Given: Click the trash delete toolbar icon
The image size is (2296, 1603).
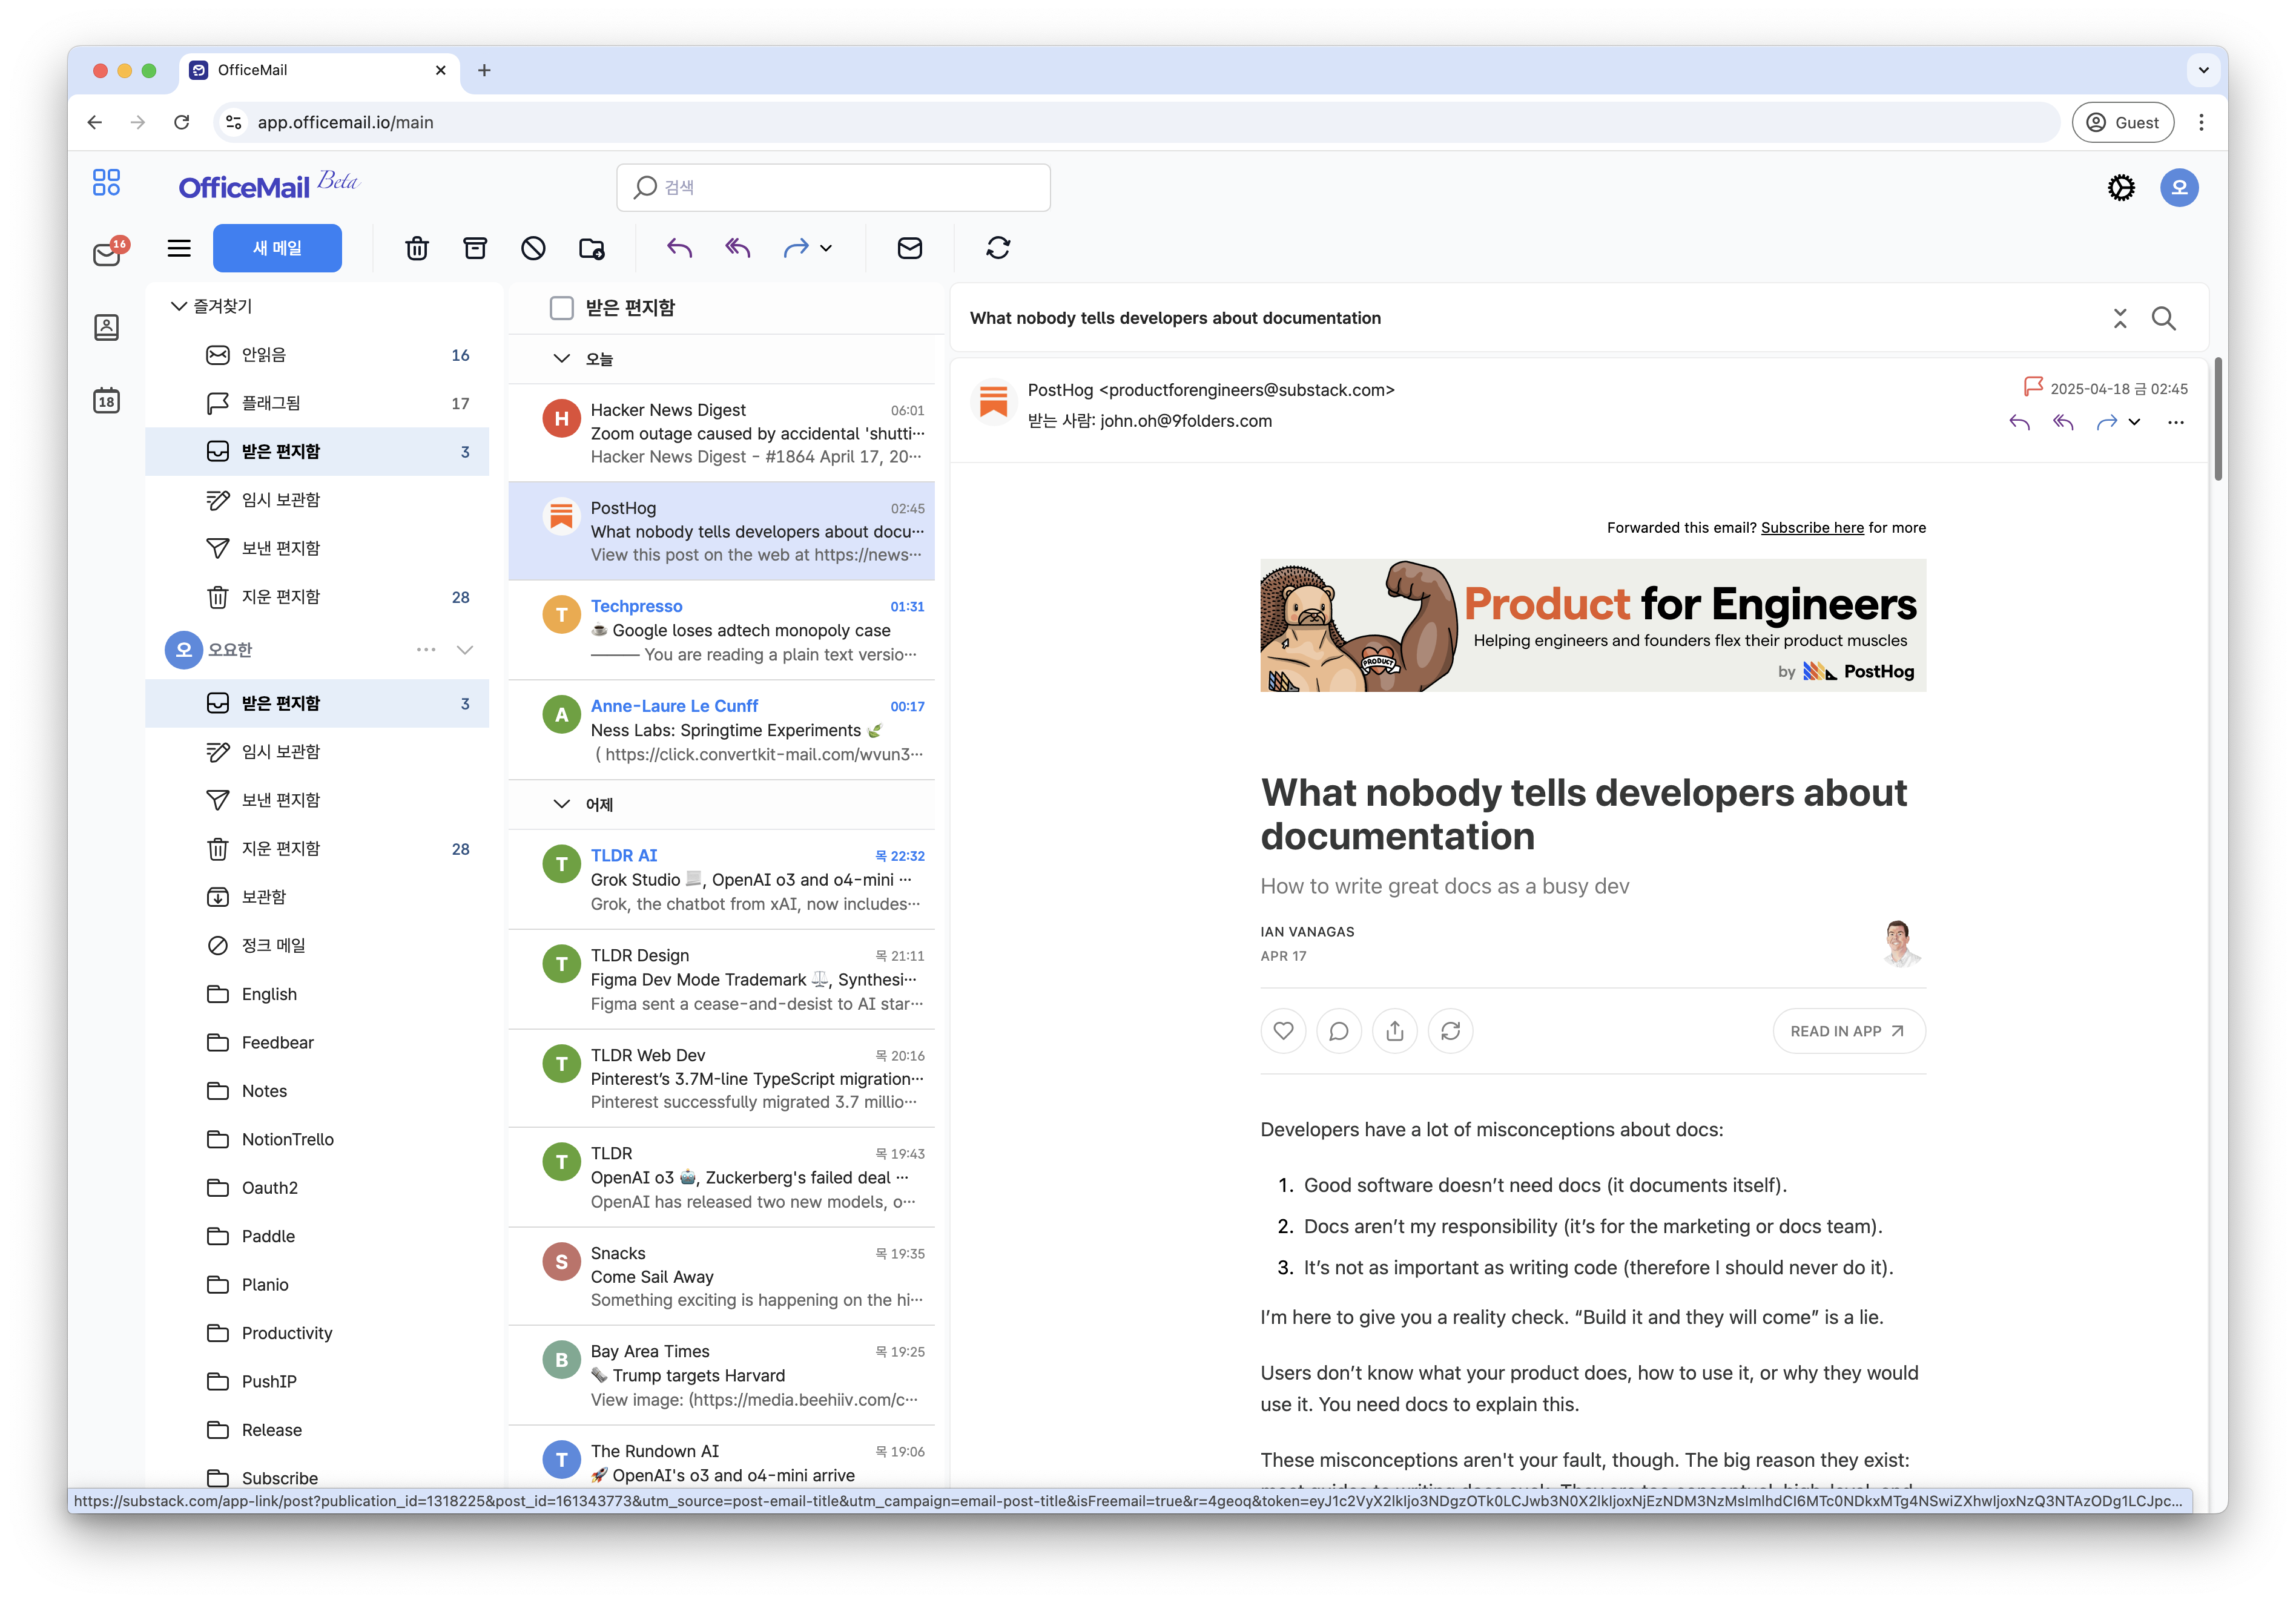Looking at the screenshot, I should point(417,248).
